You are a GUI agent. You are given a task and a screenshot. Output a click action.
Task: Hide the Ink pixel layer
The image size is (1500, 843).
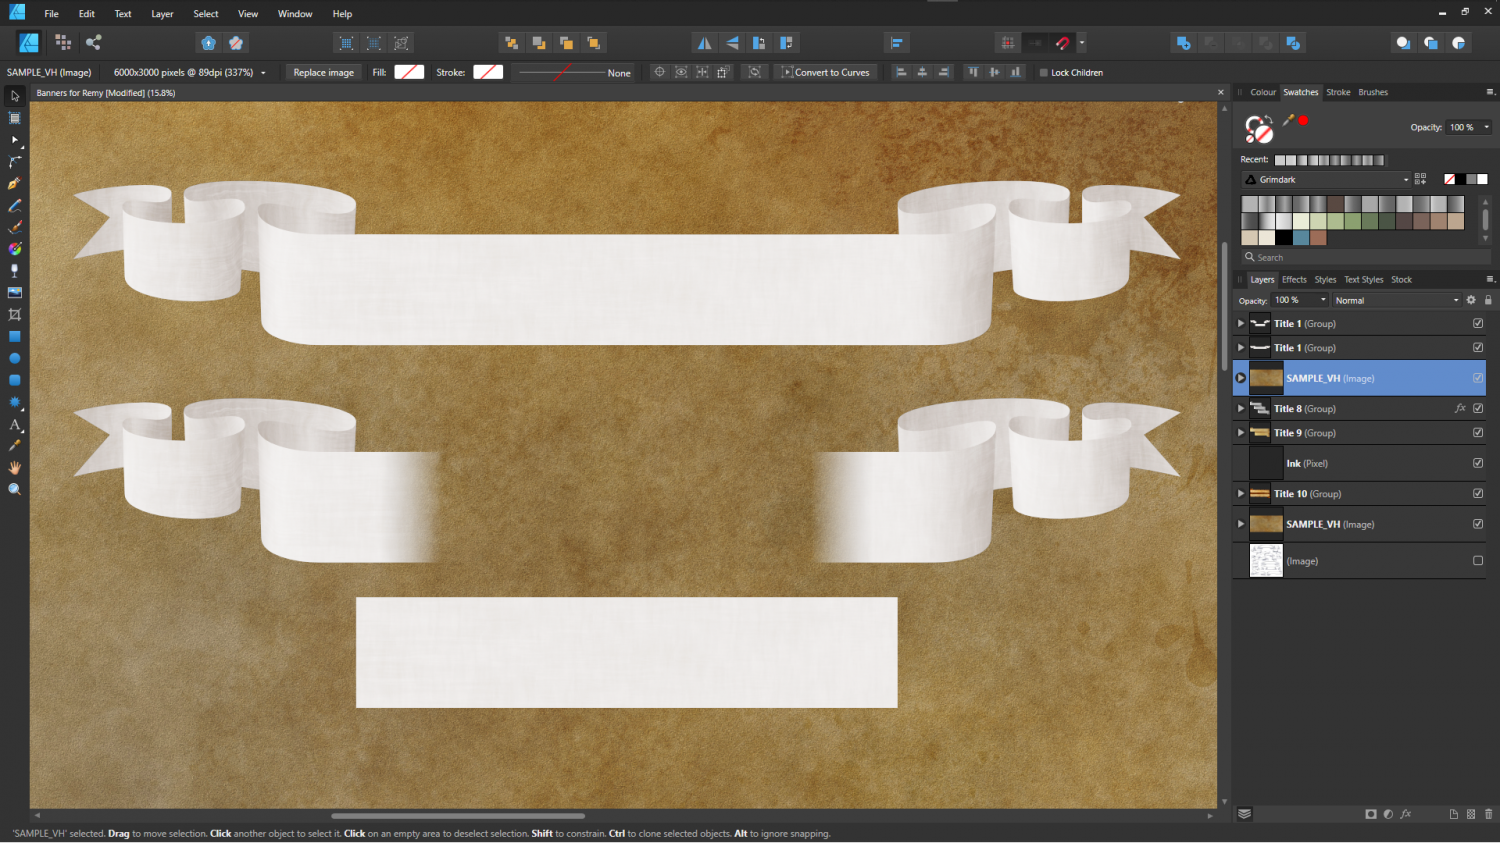coord(1478,463)
